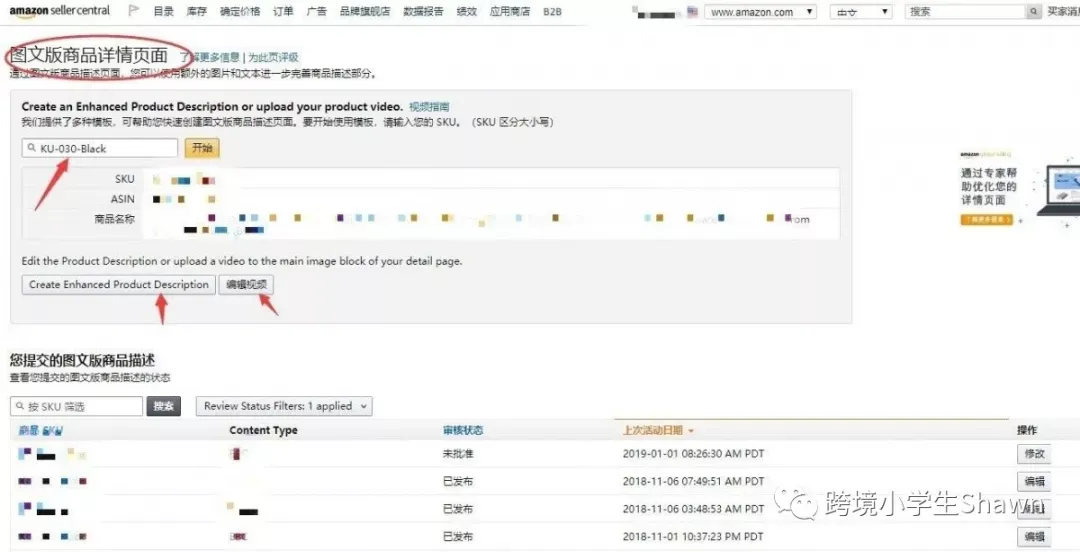The height and width of the screenshot is (552, 1080).
Task: Toggle the sort arrow next to 上次活动日期
Action: point(691,431)
